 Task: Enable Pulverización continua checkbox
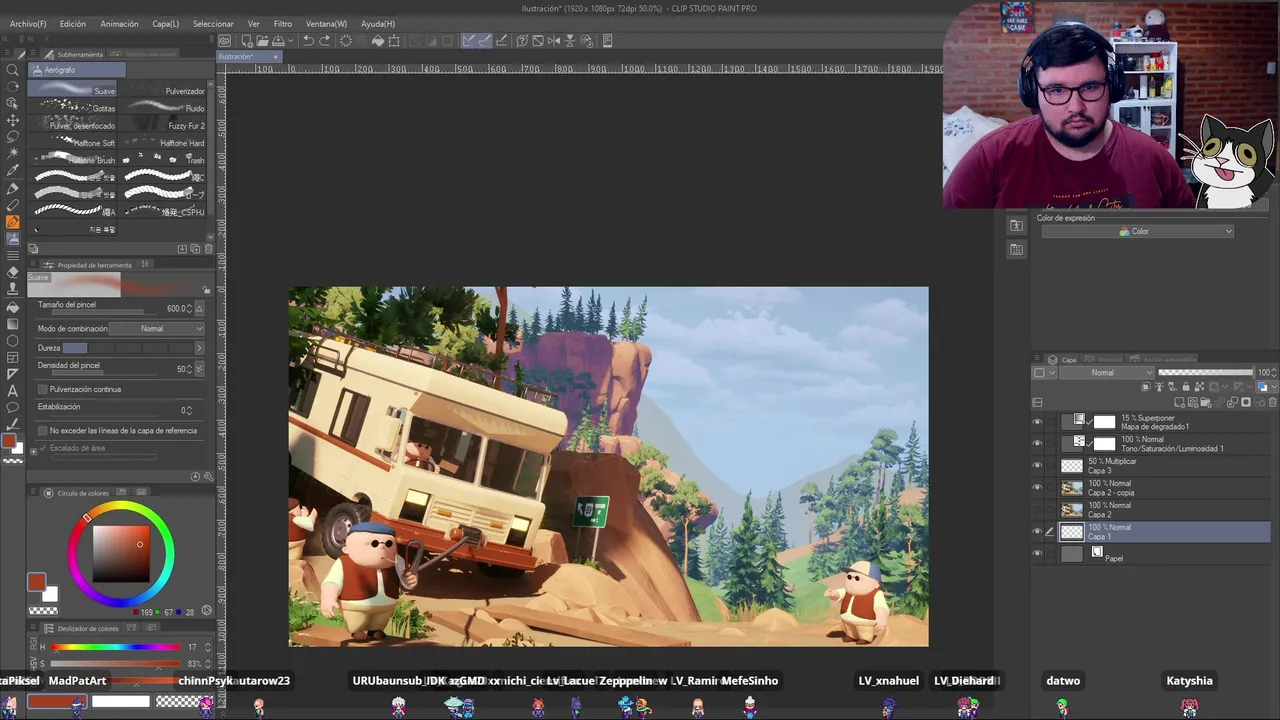tap(42, 389)
